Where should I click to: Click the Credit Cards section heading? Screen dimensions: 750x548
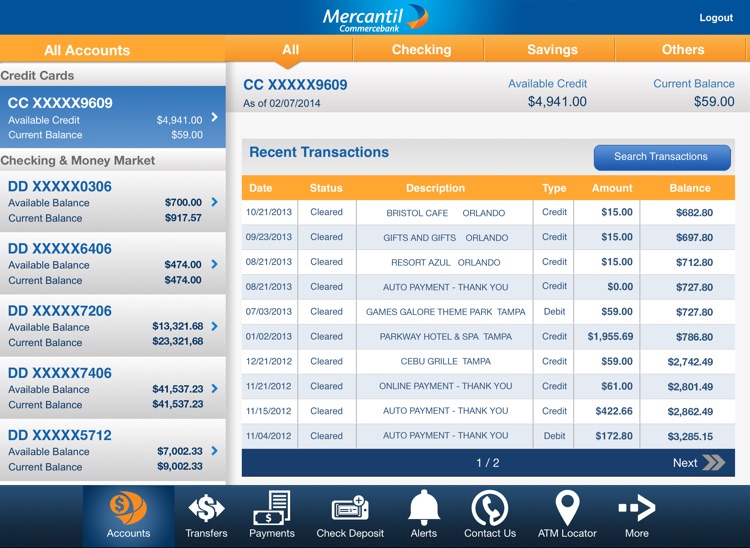pos(37,76)
